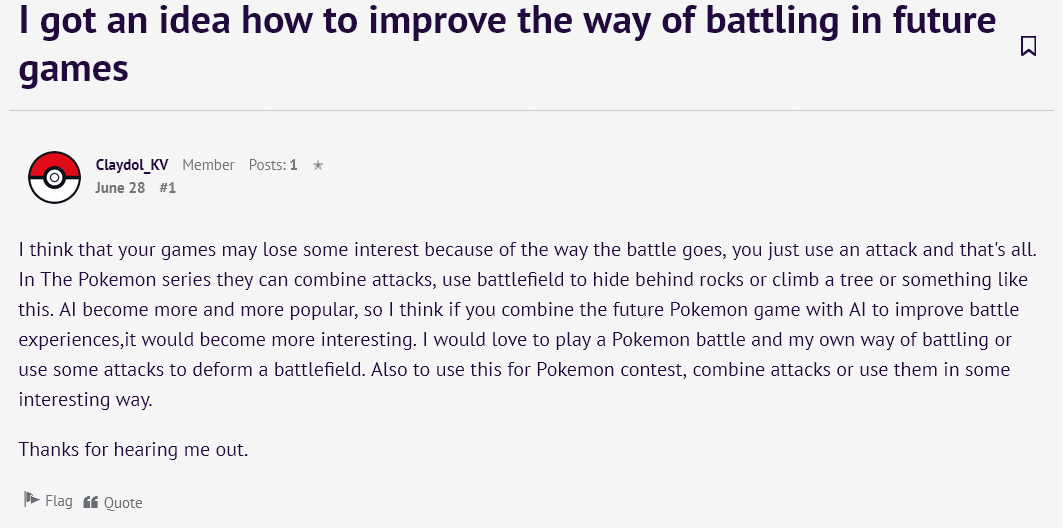Screen dimensions: 1063x528
Task: Click the line starting 'this. AI become more'
Action: click(x=519, y=310)
